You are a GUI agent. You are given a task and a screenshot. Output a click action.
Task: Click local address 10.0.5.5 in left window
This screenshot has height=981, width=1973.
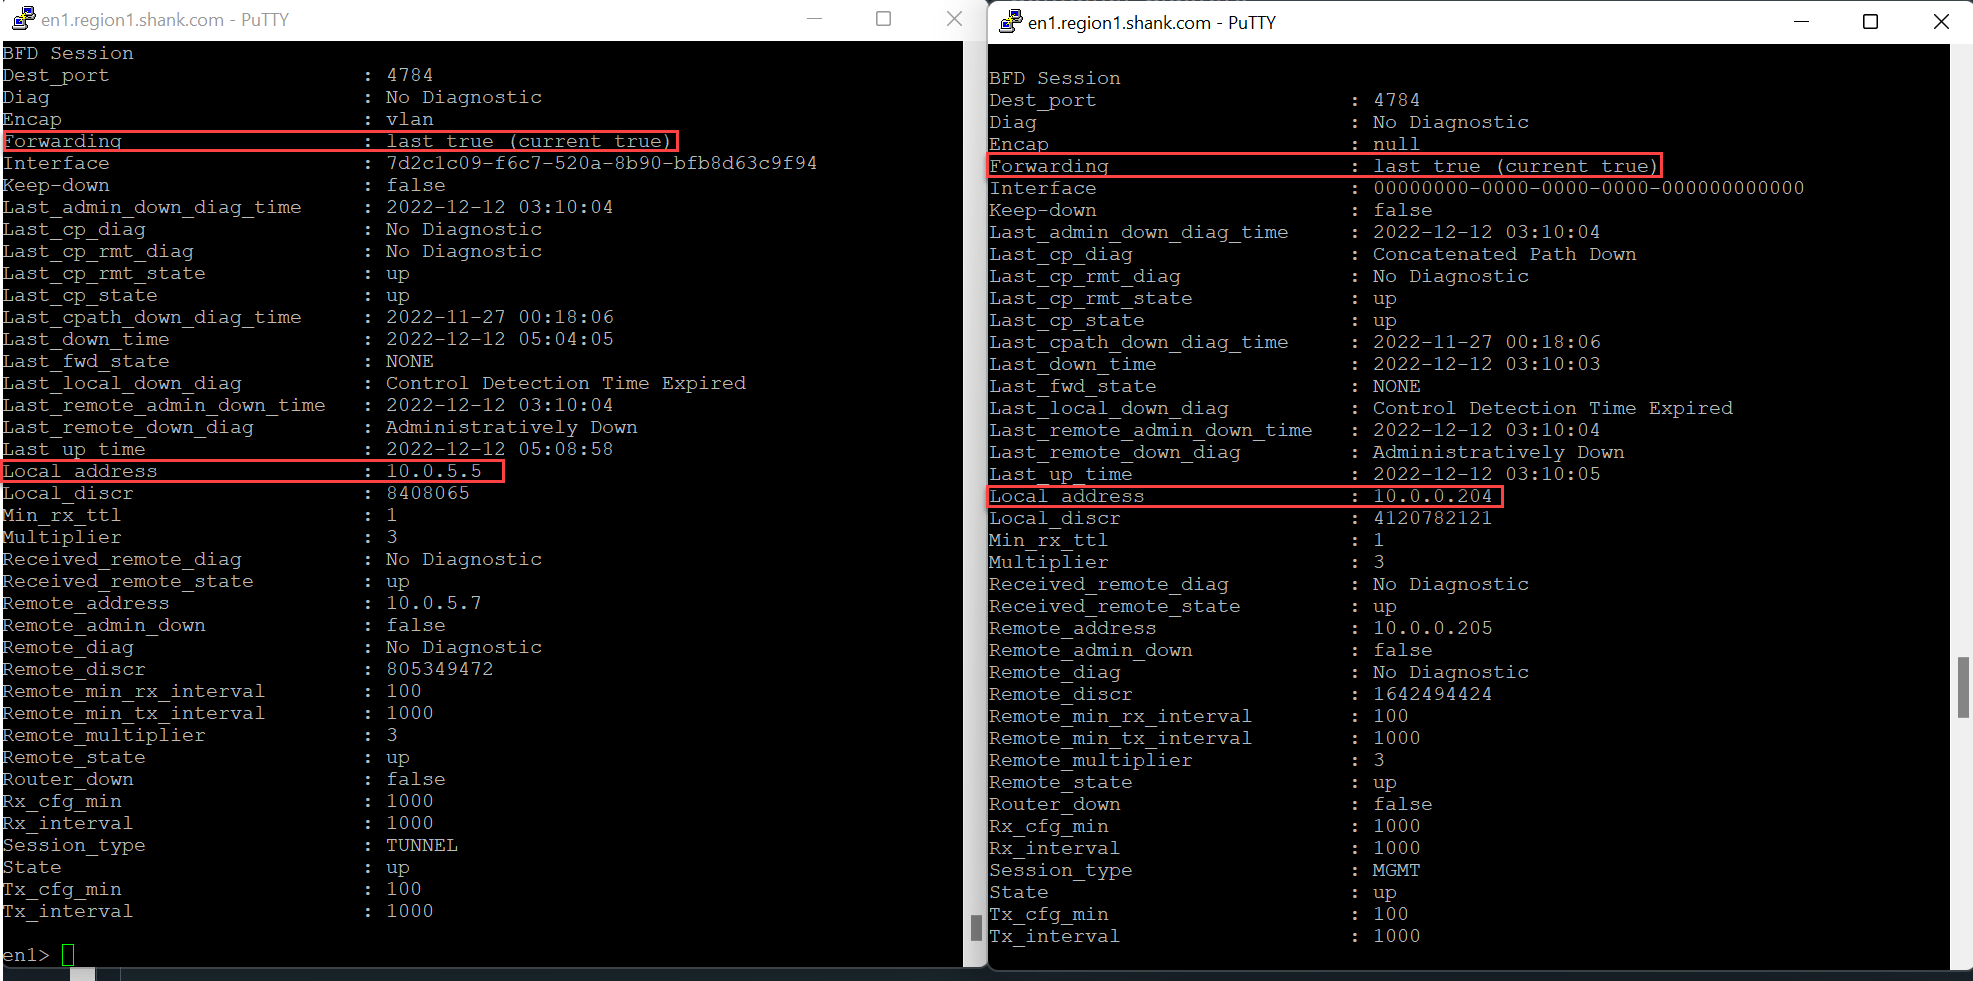pos(434,471)
